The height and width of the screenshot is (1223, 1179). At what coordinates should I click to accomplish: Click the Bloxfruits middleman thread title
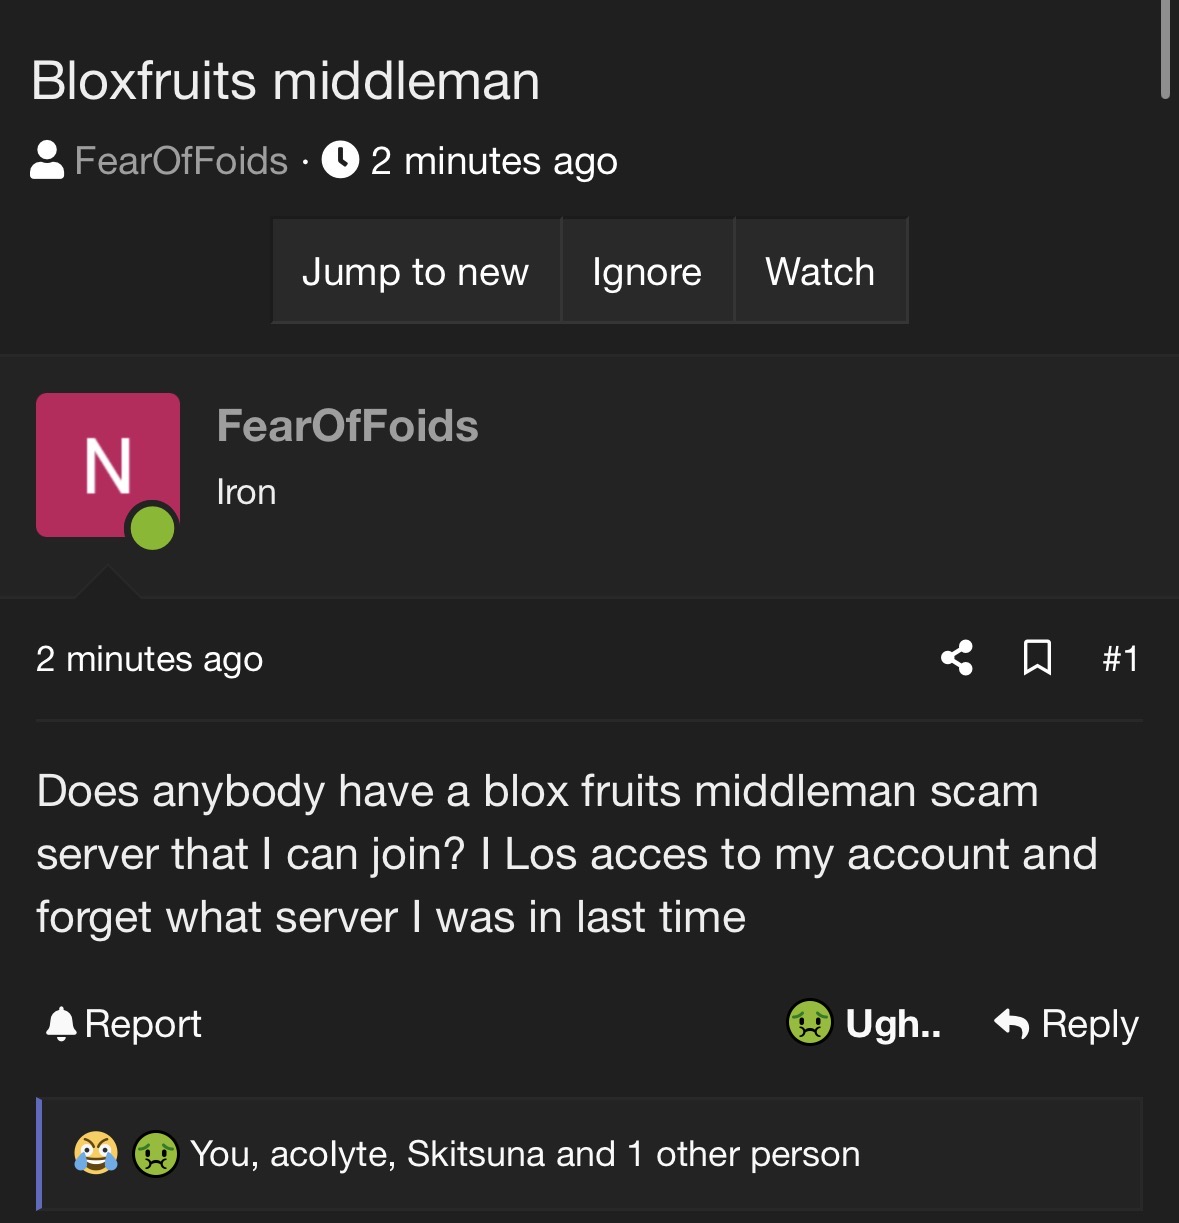point(286,81)
